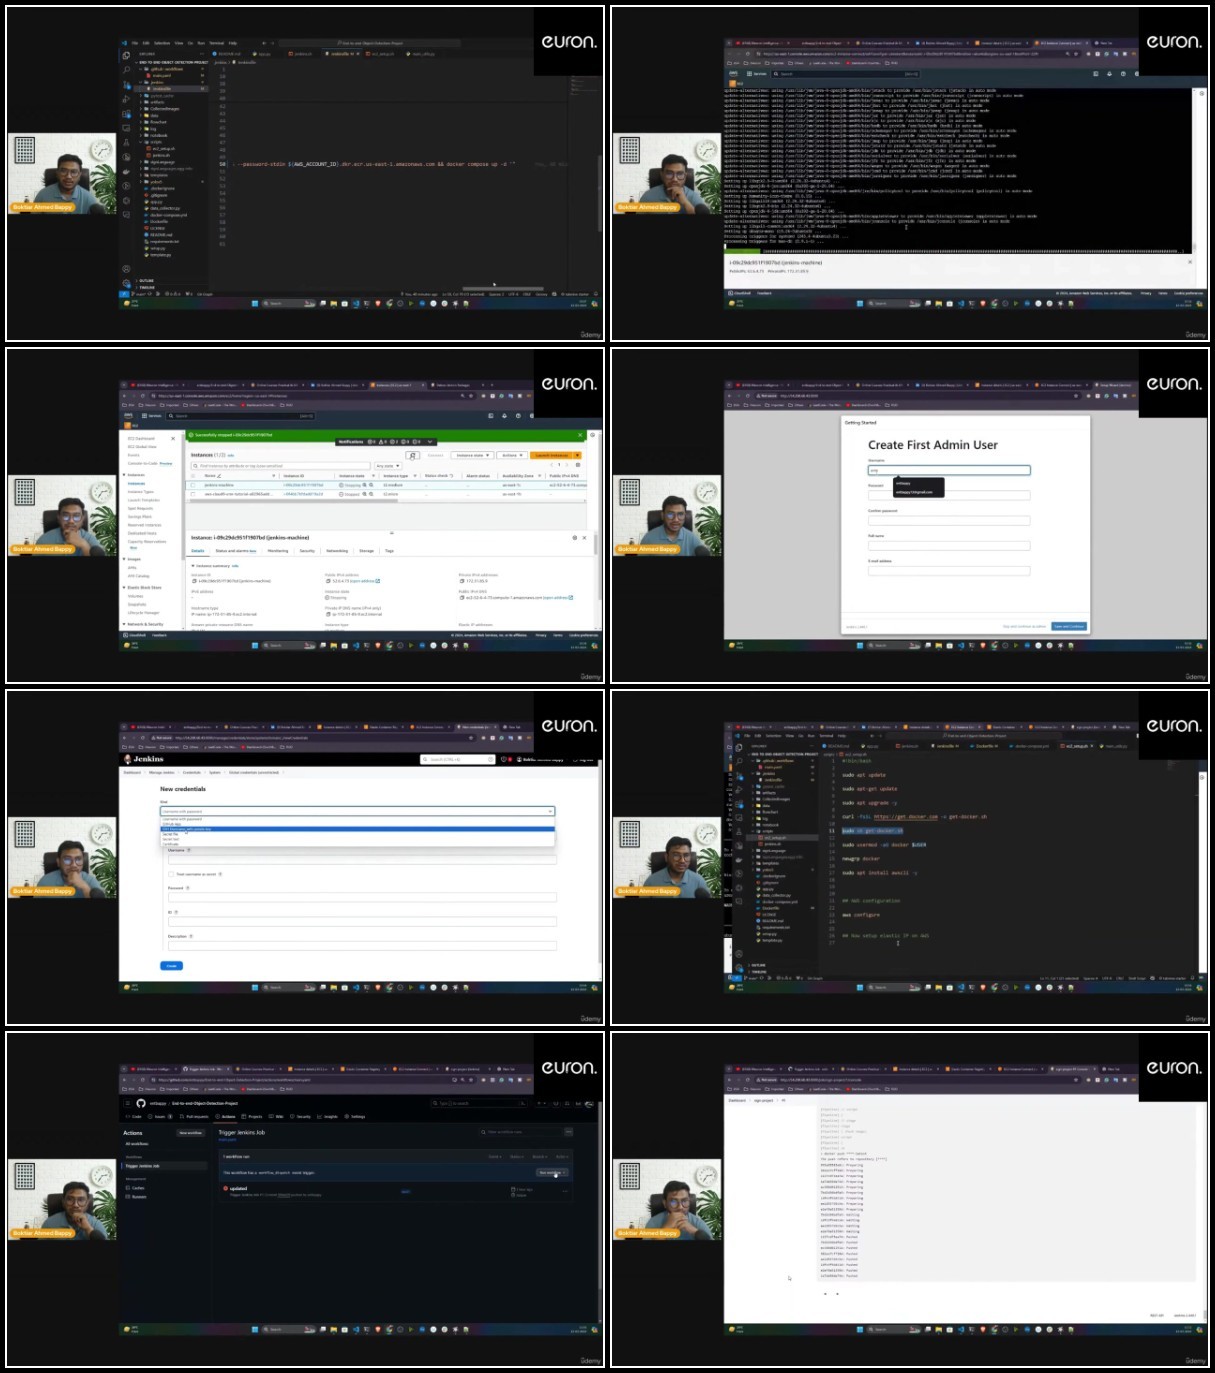Click Run workflow button on GitHub Actions

coord(552,1172)
